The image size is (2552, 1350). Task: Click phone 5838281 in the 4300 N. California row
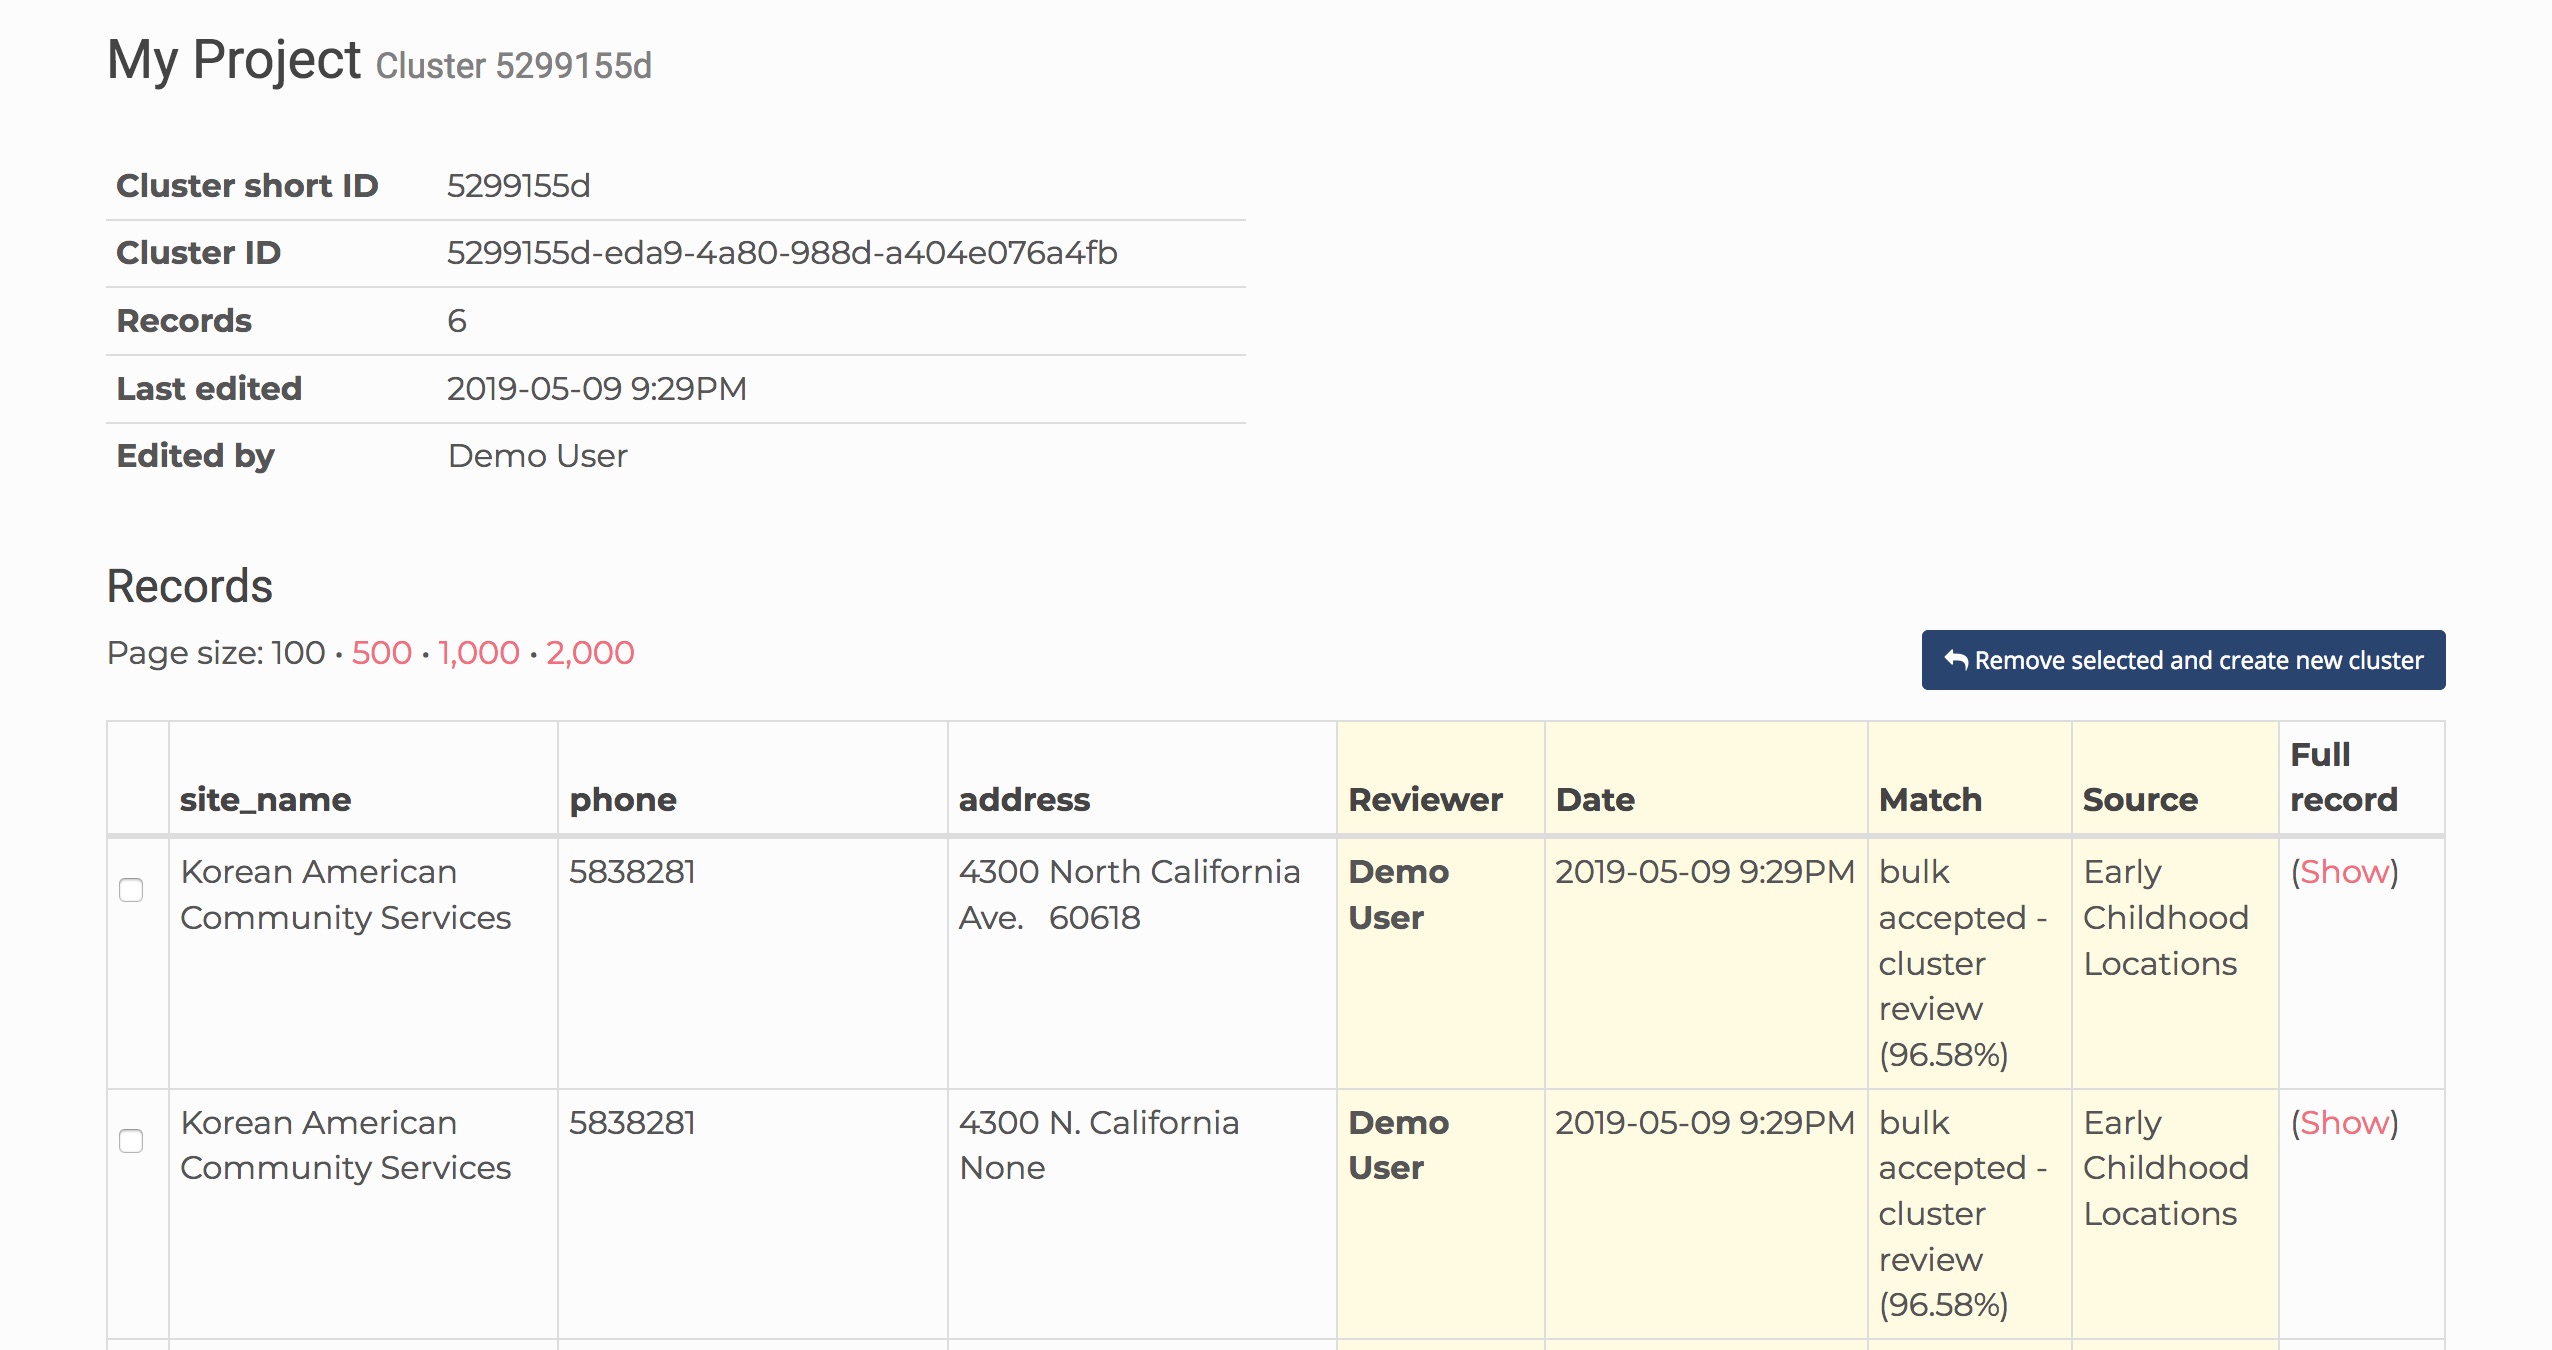(x=632, y=1123)
